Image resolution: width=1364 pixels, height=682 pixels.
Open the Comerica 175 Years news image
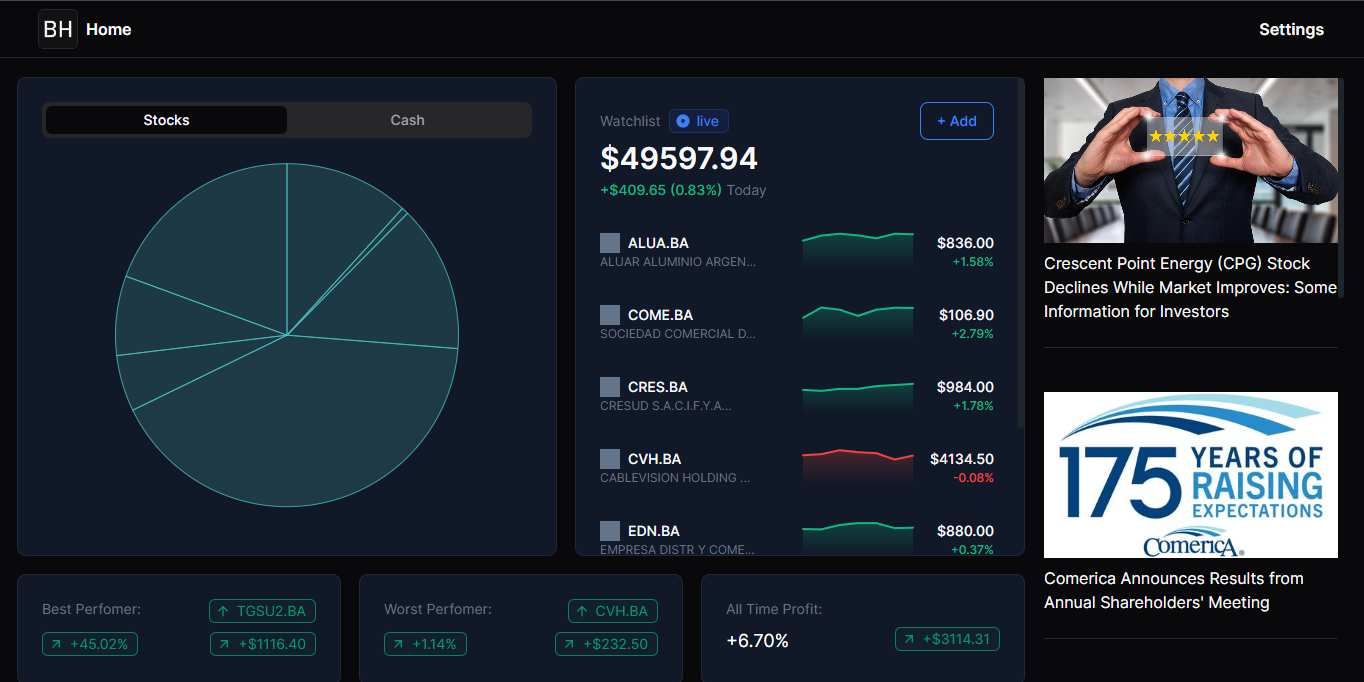1191,475
